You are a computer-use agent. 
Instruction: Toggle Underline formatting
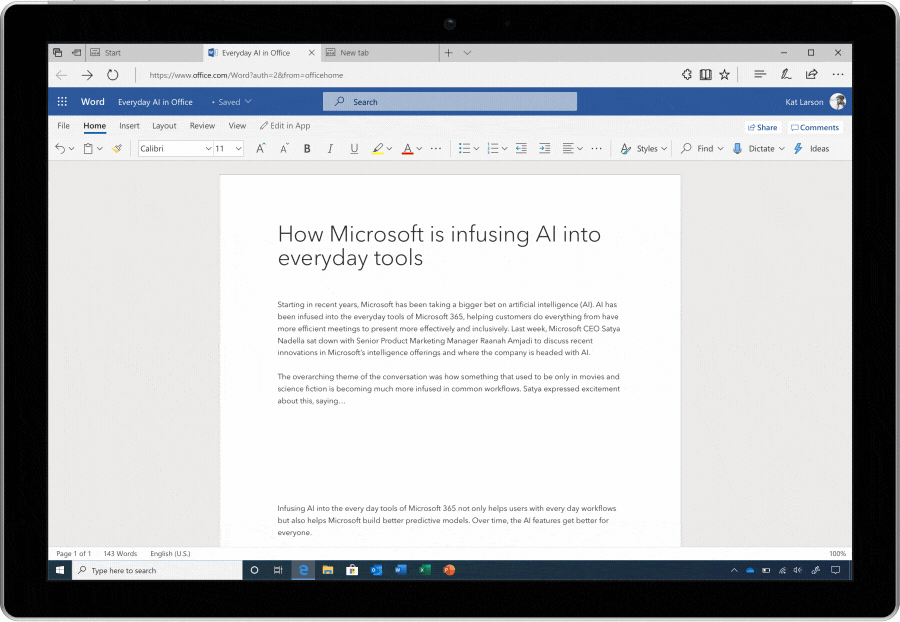click(x=353, y=148)
